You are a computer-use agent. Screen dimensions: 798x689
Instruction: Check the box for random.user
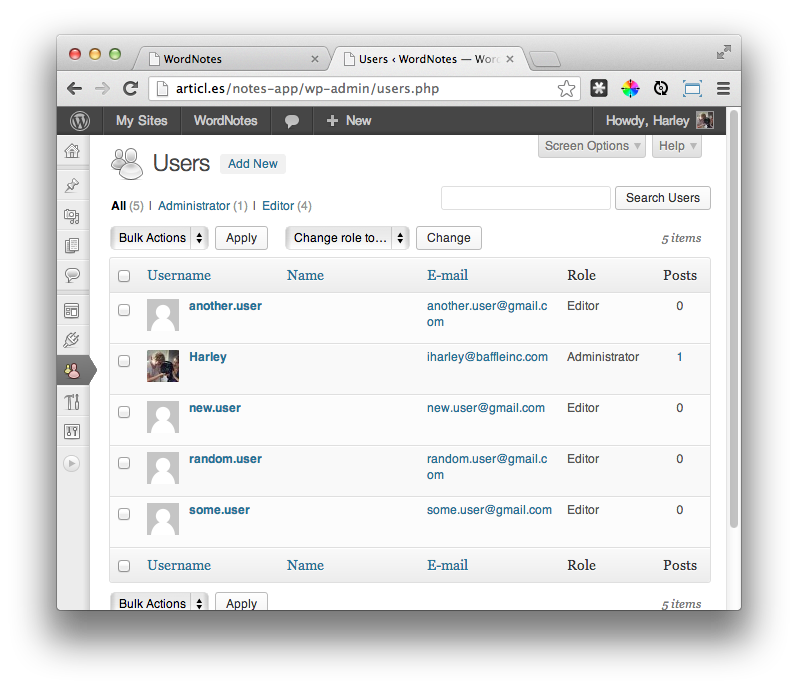pos(124,463)
